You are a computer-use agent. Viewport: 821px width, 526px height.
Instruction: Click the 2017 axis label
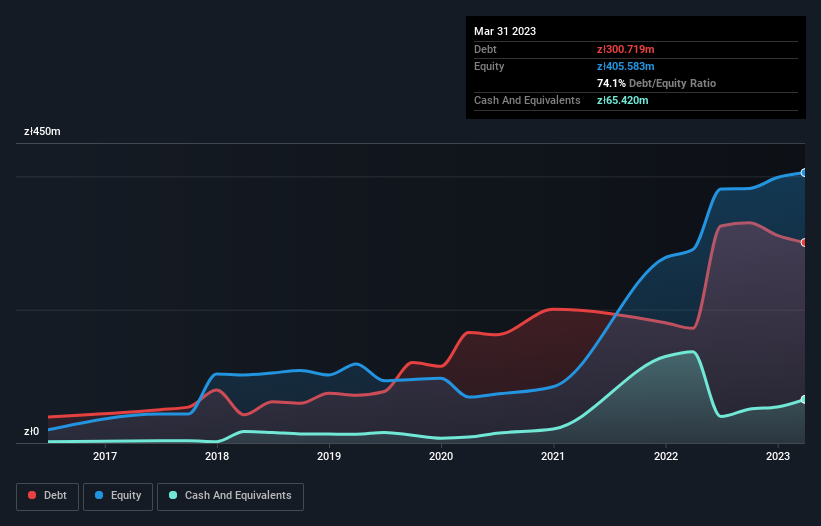(x=105, y=456)
